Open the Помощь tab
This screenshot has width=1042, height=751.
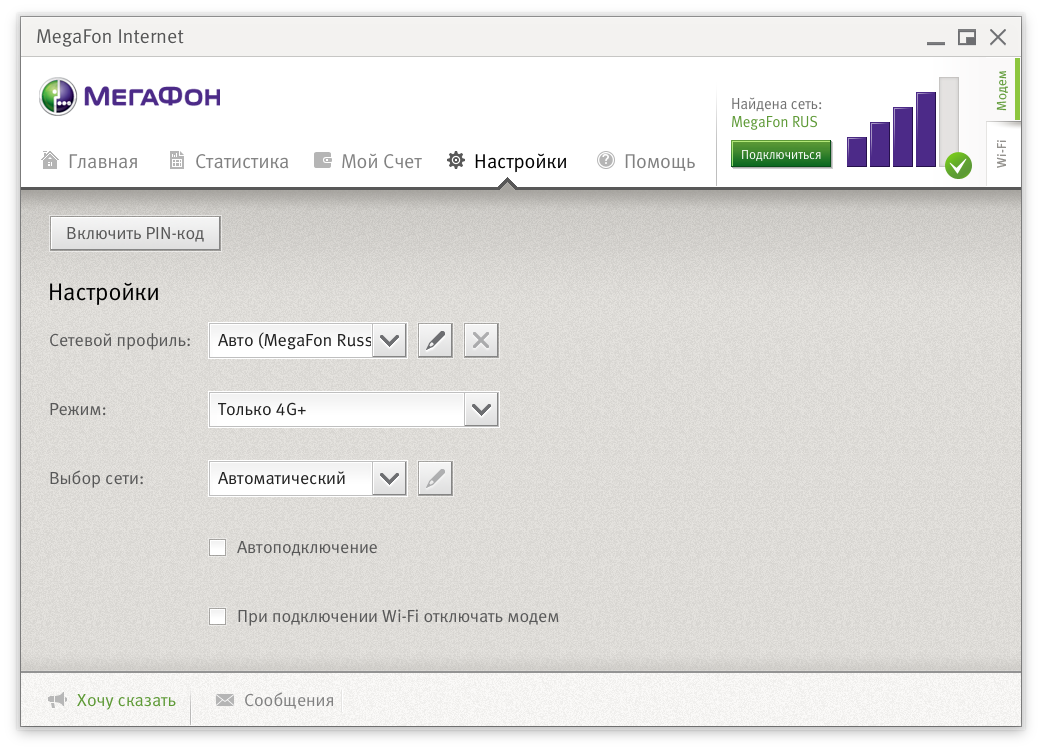pyautogui.click(x=646, y=161)
